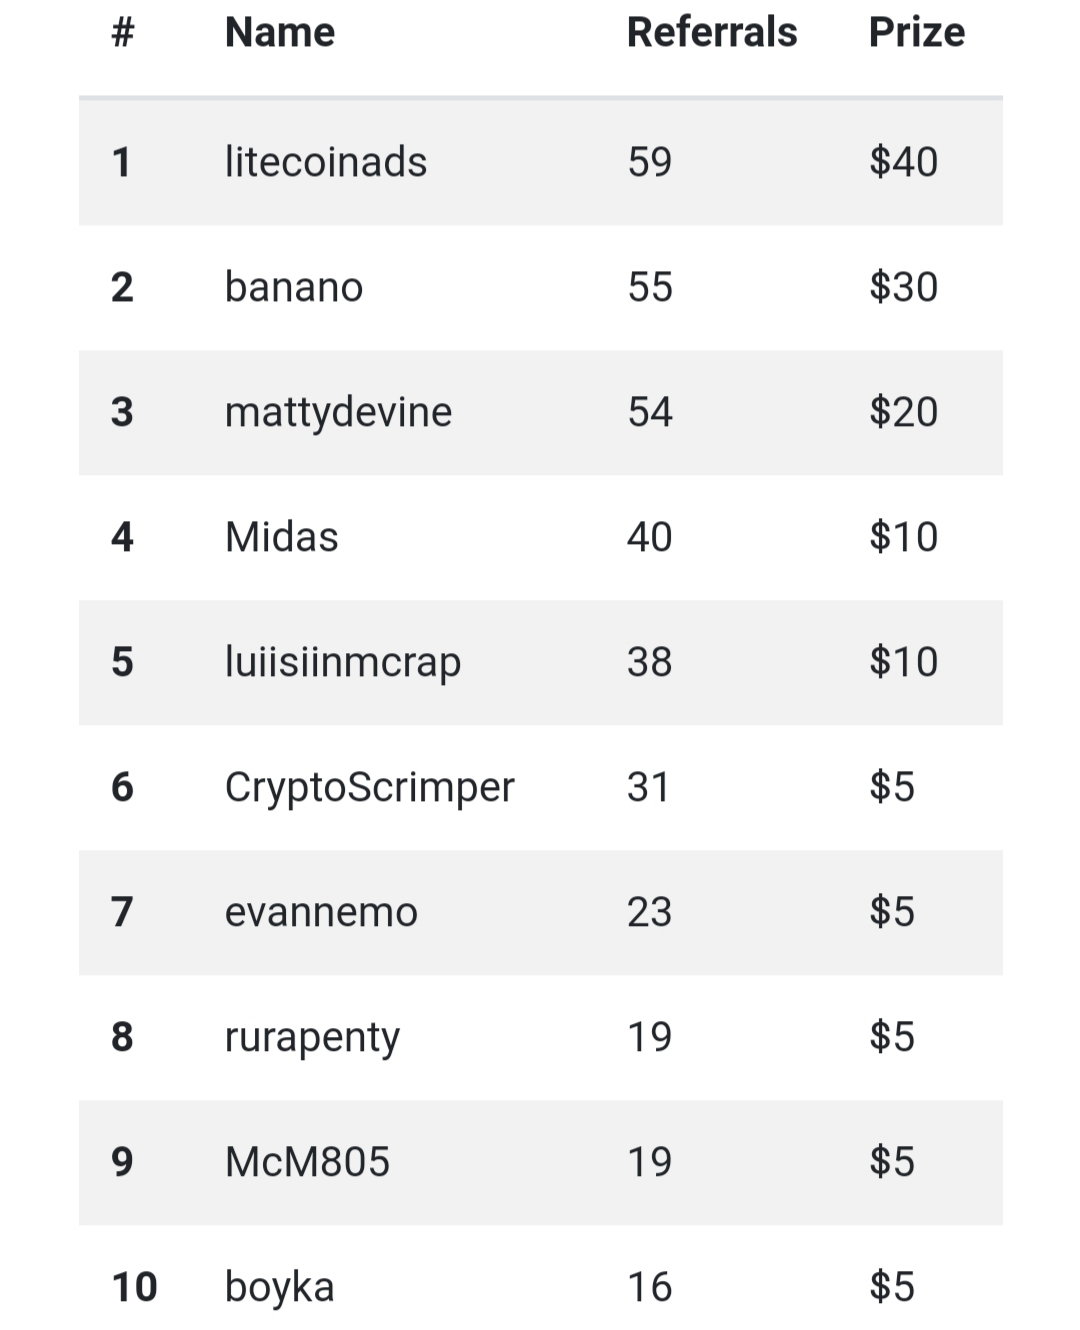Click the rurapenty name
1080x1330 pixels.
312,1037
